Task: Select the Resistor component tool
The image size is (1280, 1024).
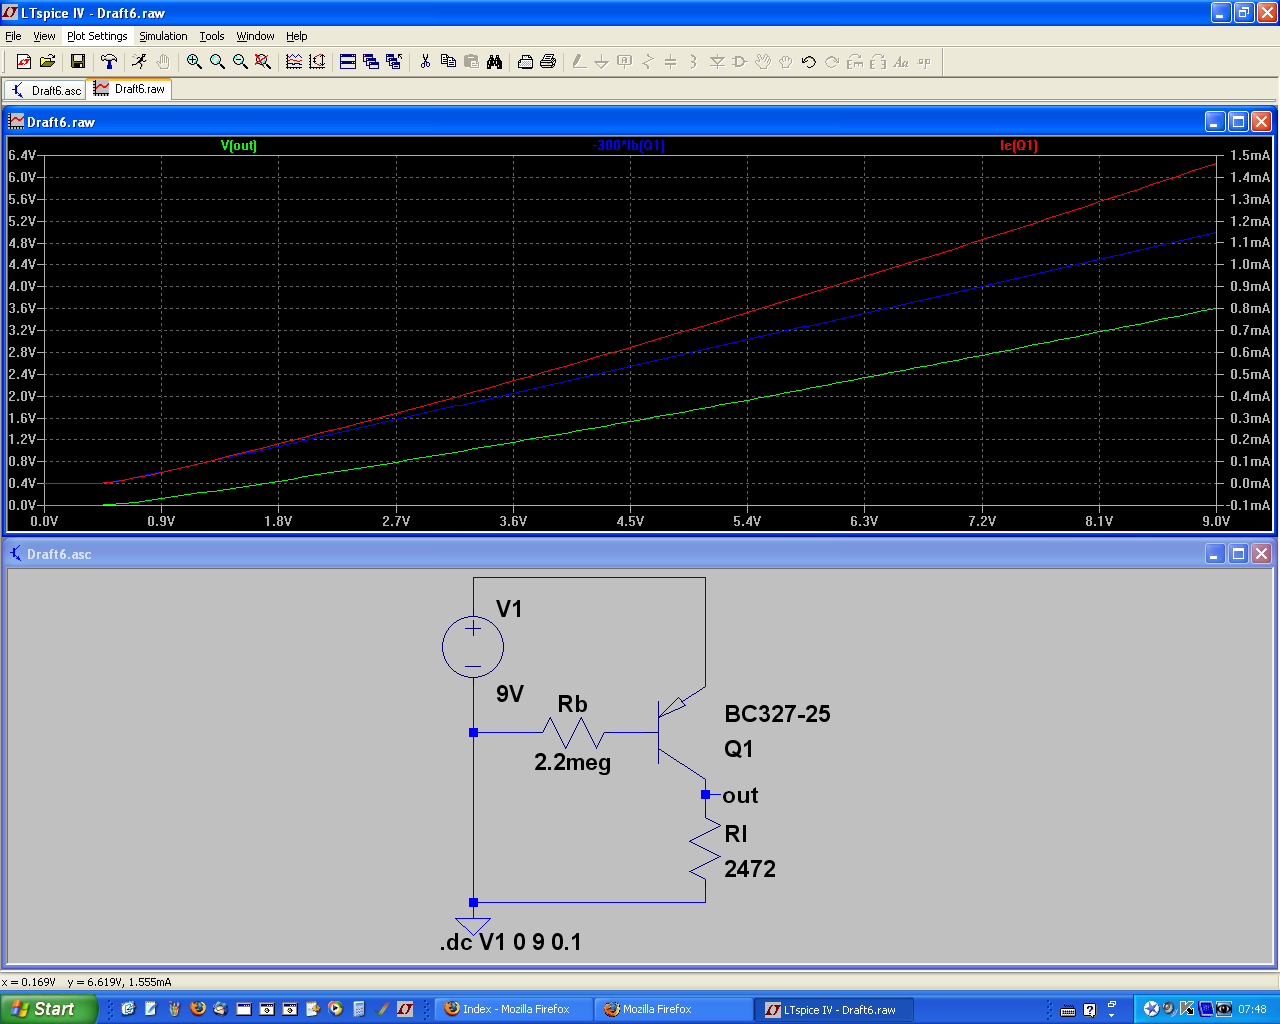Action: 648,62
